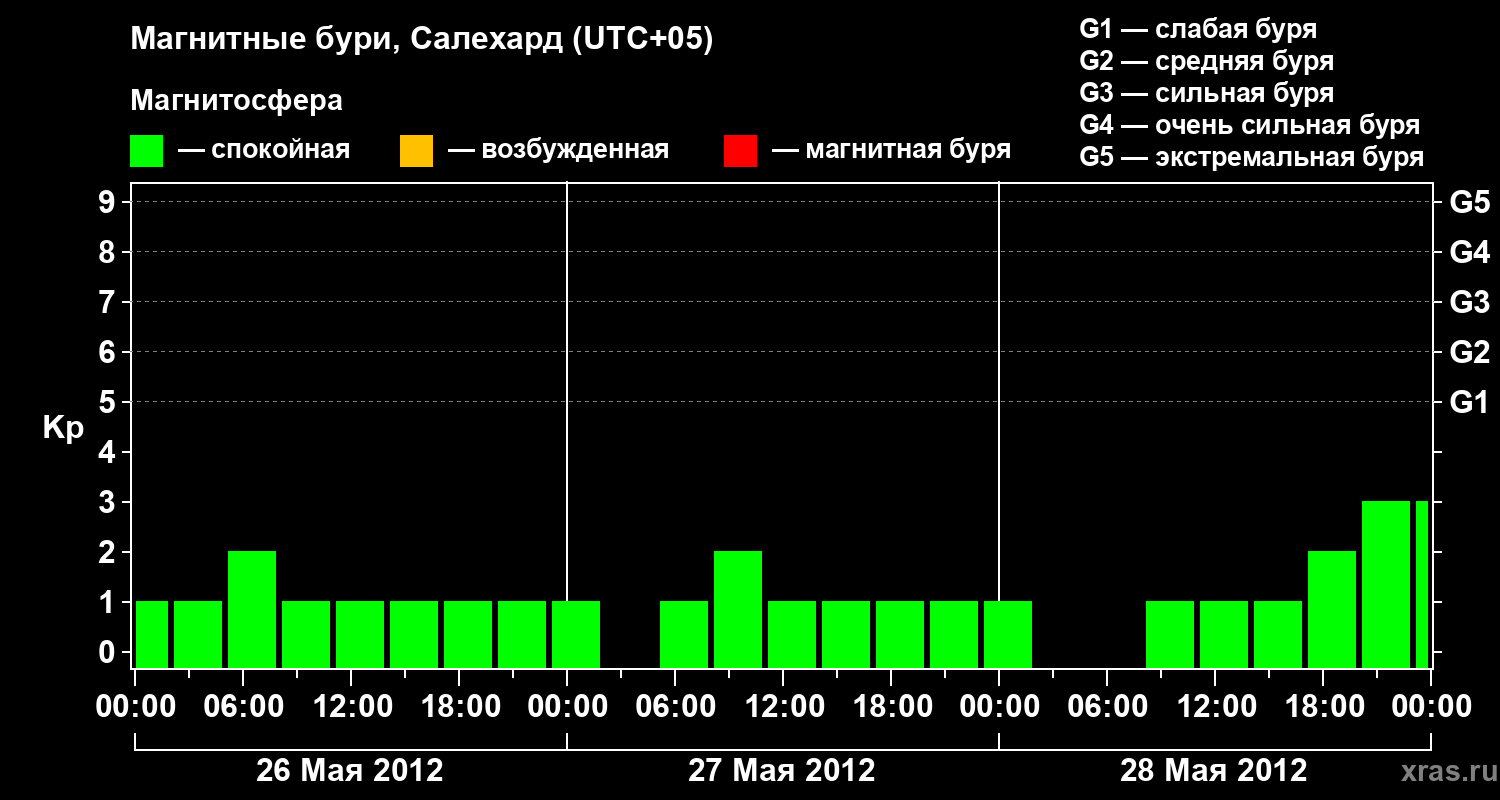Click the 'G1' label on the right axis

click(x=1469, y=402)
